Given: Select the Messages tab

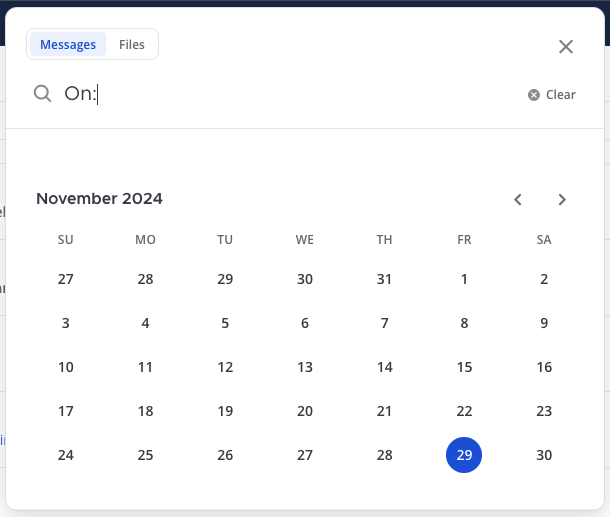Looking at the screenshot, I should coord(68,45).
